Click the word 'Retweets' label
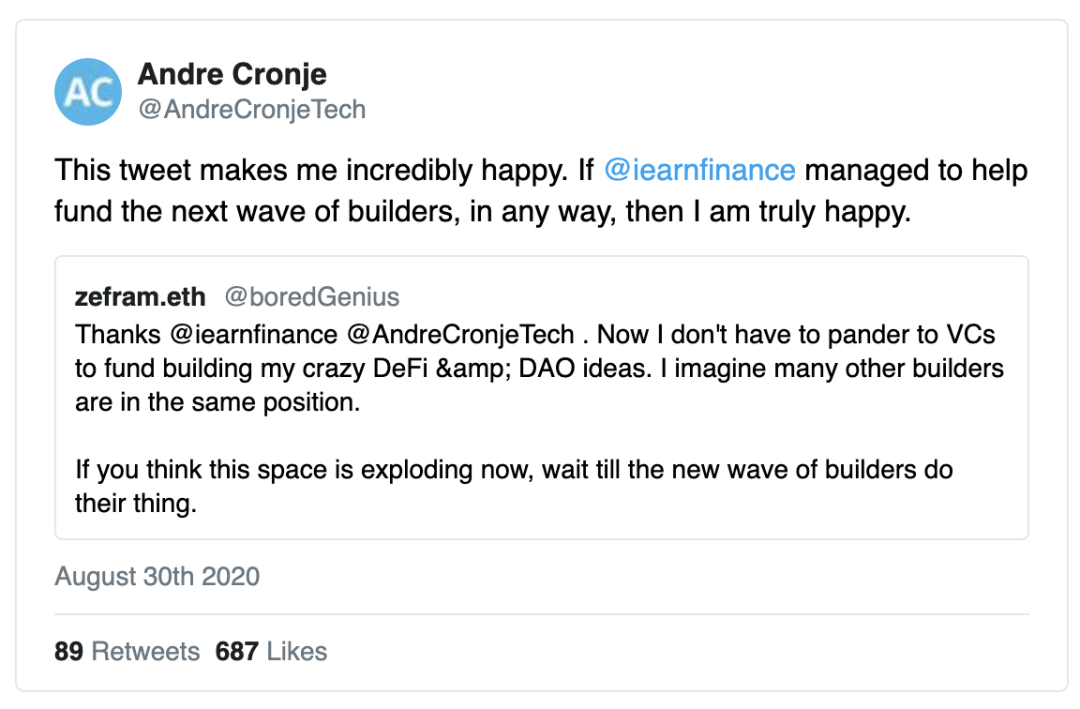 [x=145, y=652]
